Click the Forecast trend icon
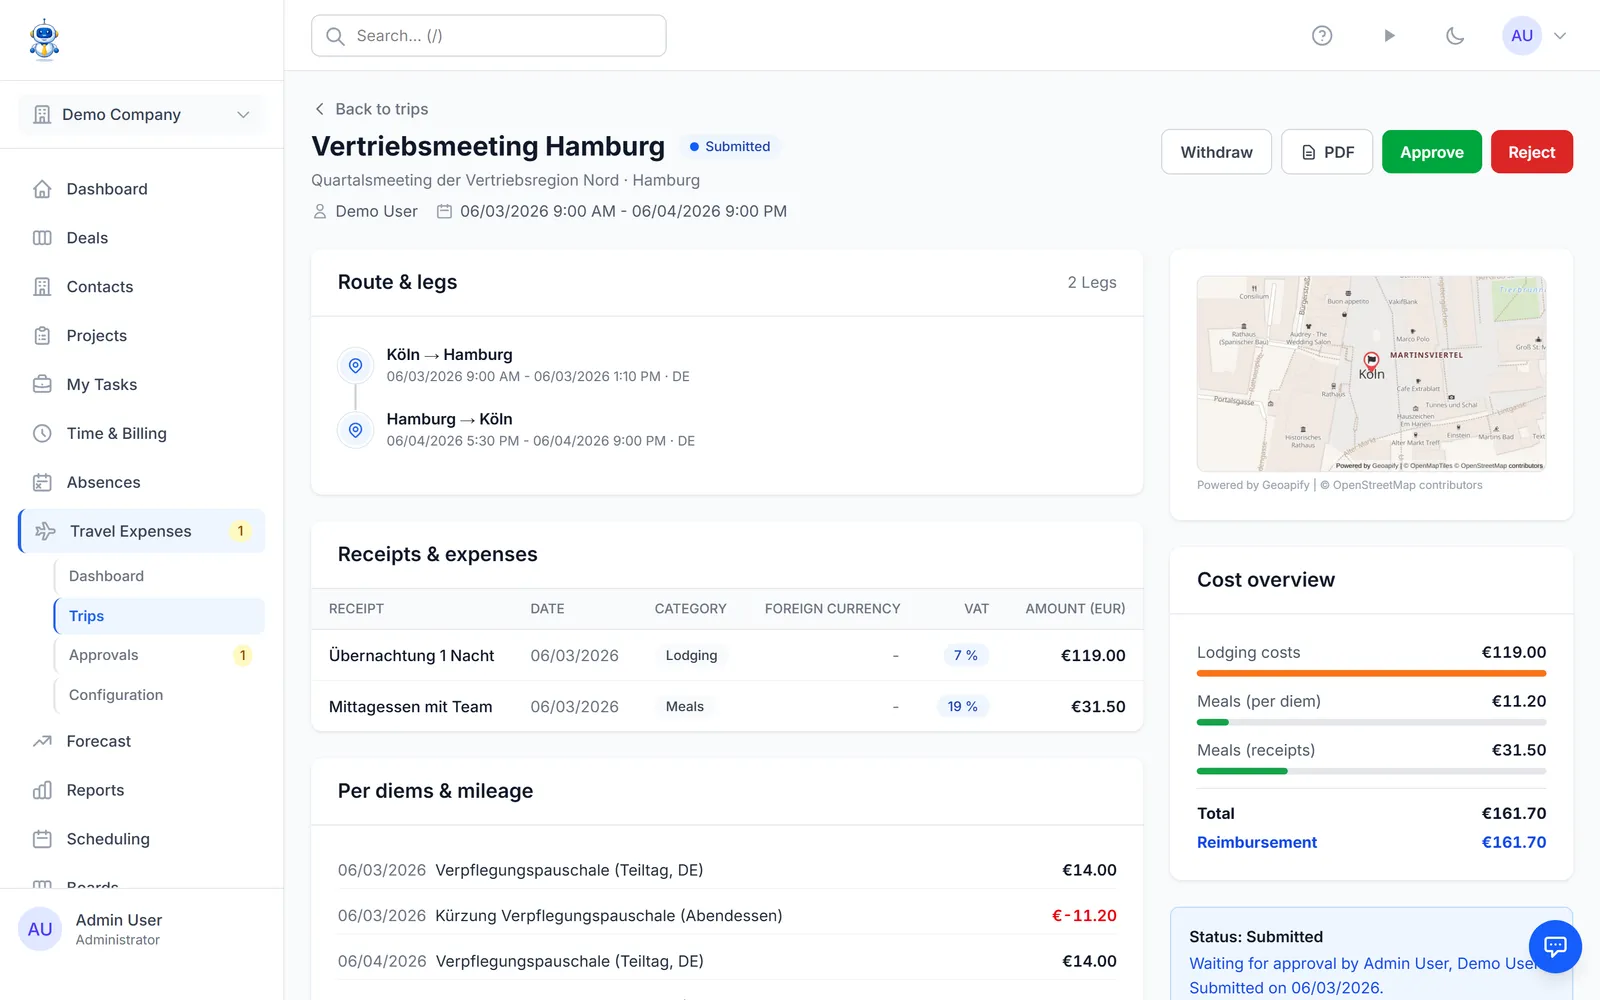Screen dimensions: 1600x1000 42,742
